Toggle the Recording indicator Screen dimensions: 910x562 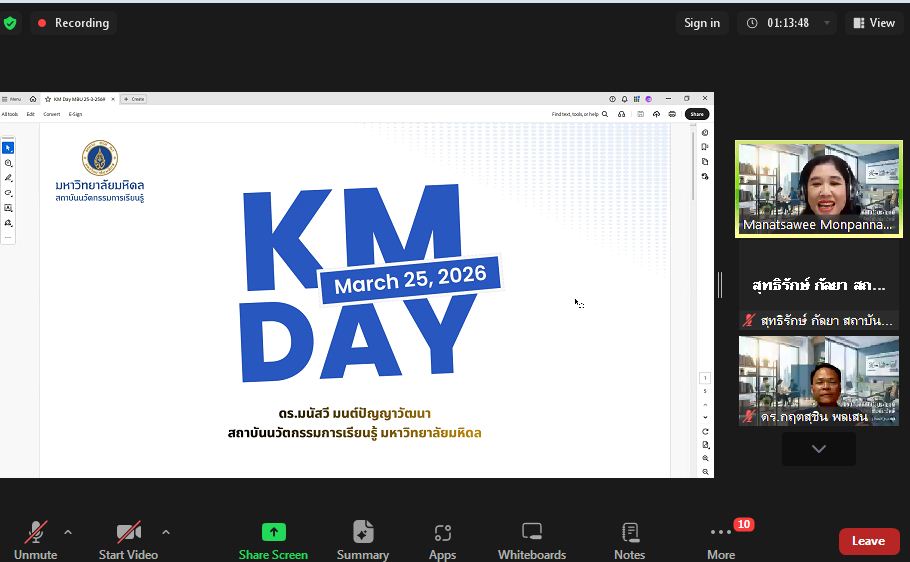click(x=73, y=23)
